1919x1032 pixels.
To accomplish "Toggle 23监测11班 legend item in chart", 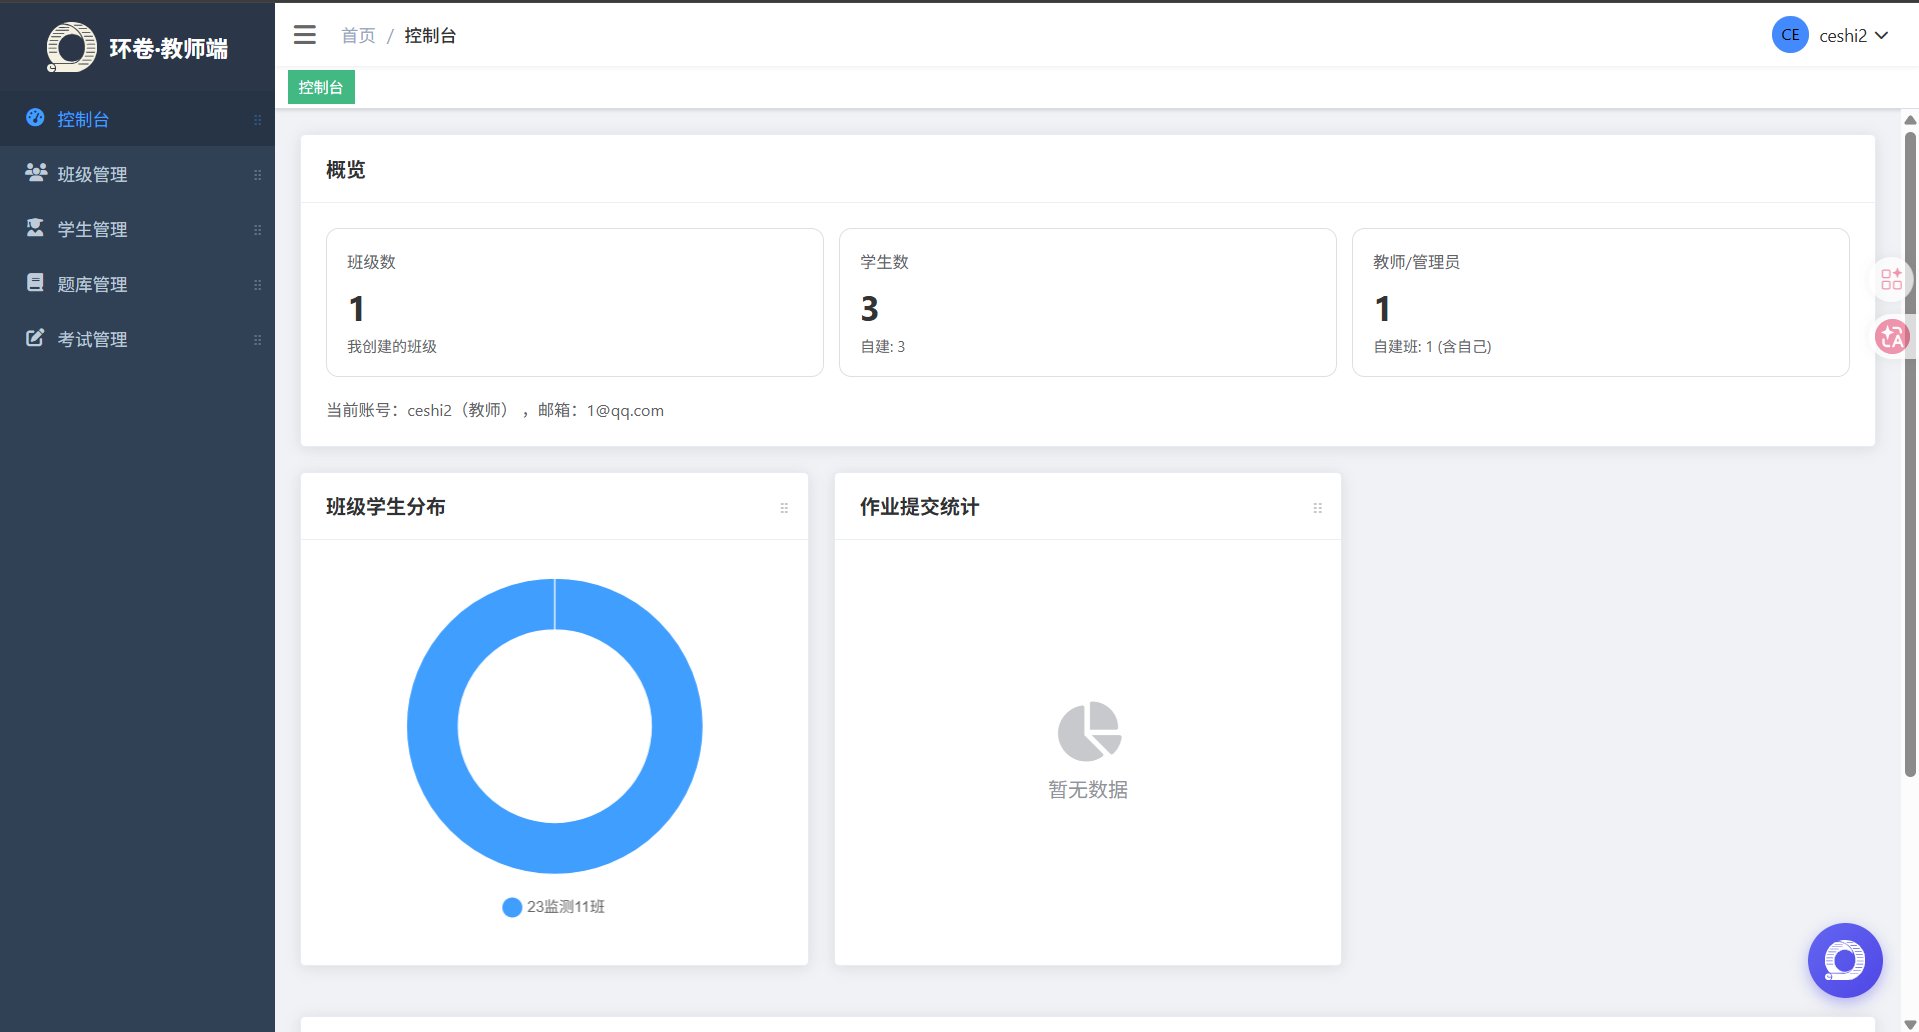I will [x=554, y=907].
